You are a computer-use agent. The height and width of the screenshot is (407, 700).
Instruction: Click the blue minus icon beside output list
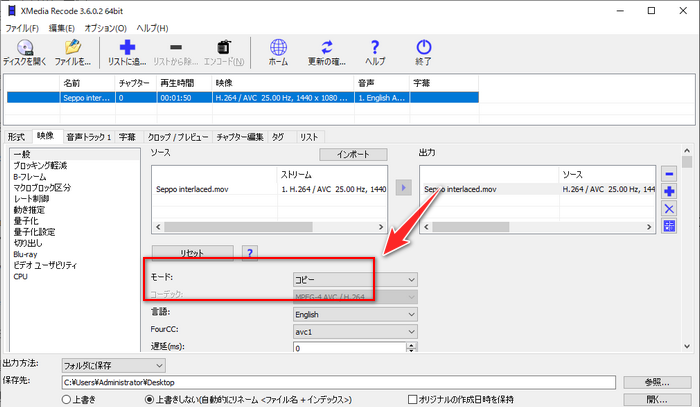click(x=670, y=173)
